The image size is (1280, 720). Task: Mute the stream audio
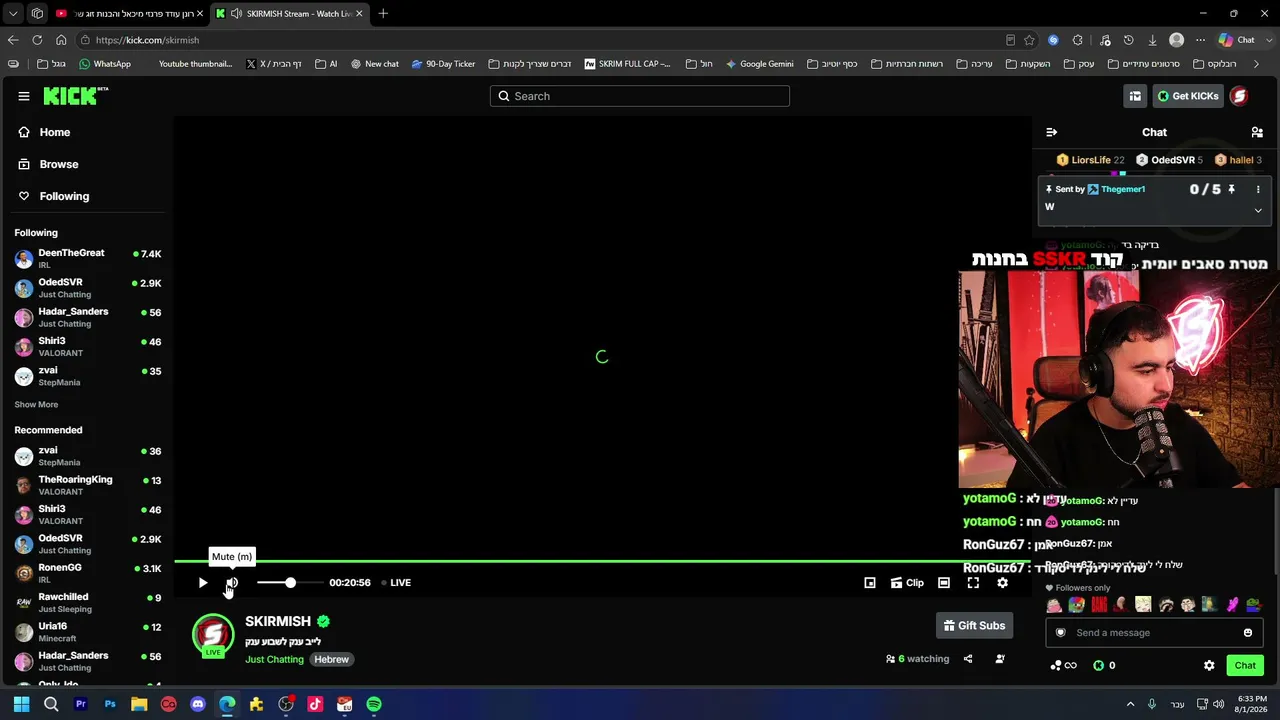tap(232, 583)
